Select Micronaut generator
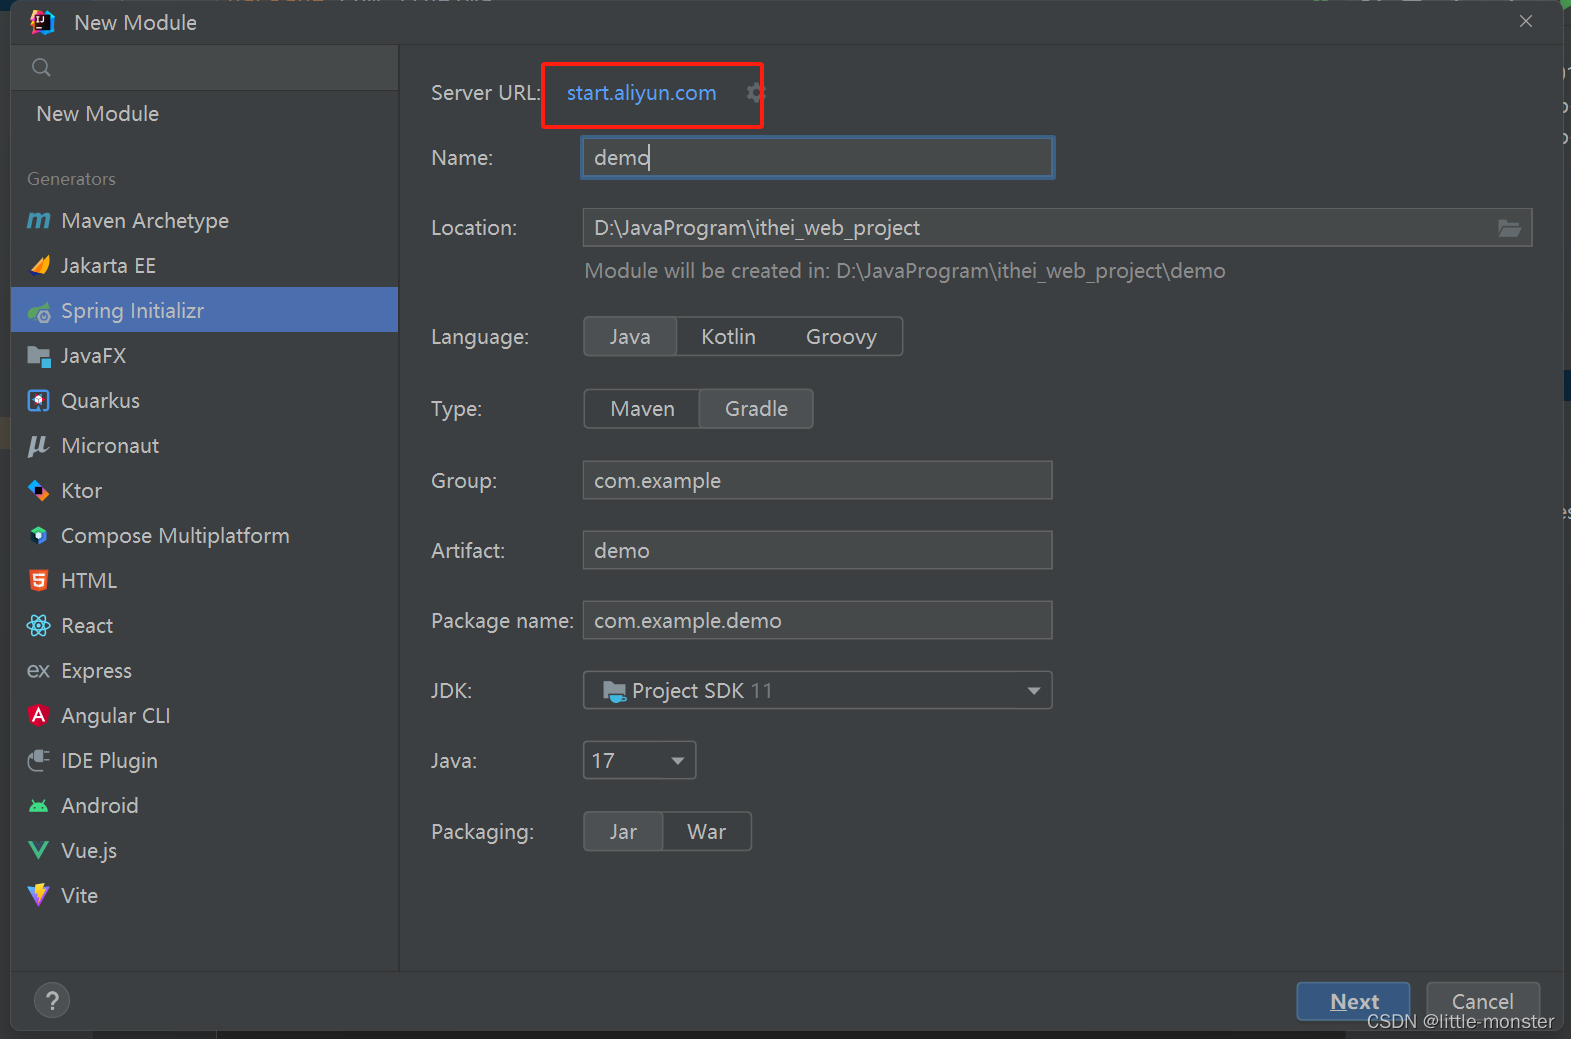This screenshot has width=1571, height=1039. [204, 446]
